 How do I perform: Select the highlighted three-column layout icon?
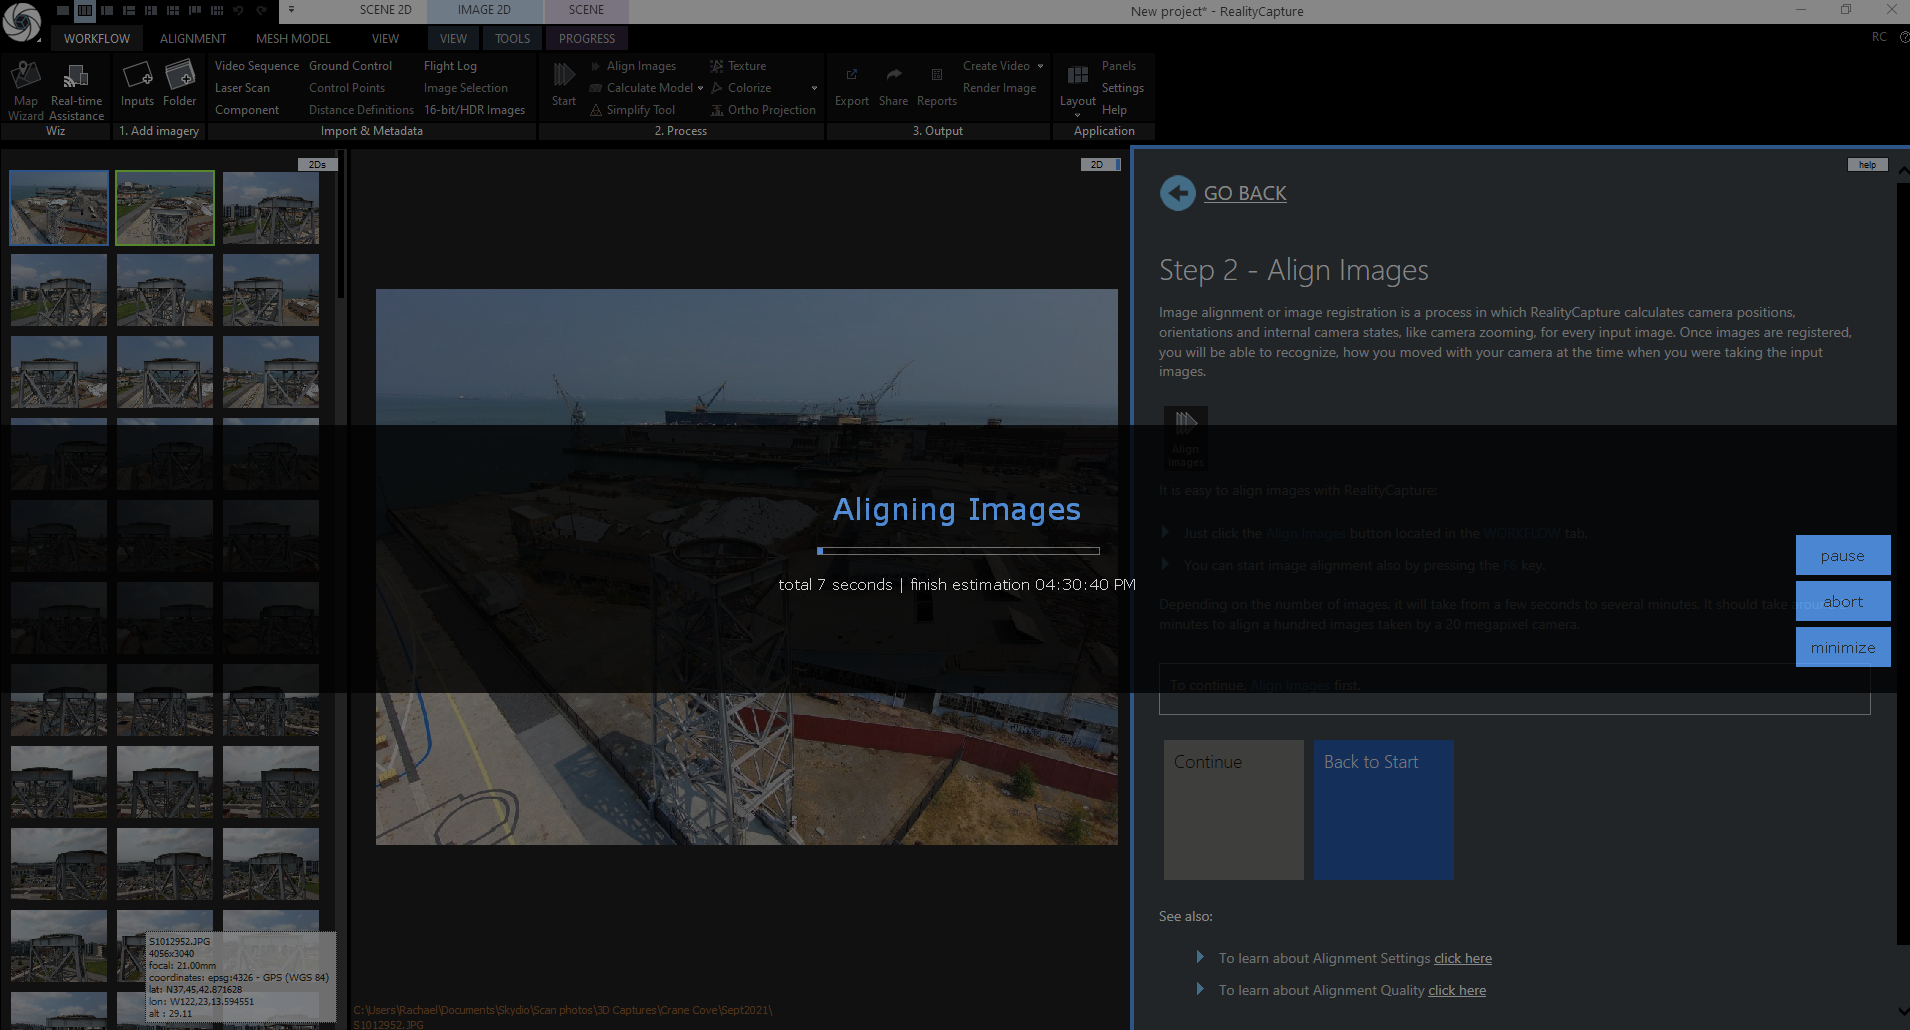tap(85, 10)
